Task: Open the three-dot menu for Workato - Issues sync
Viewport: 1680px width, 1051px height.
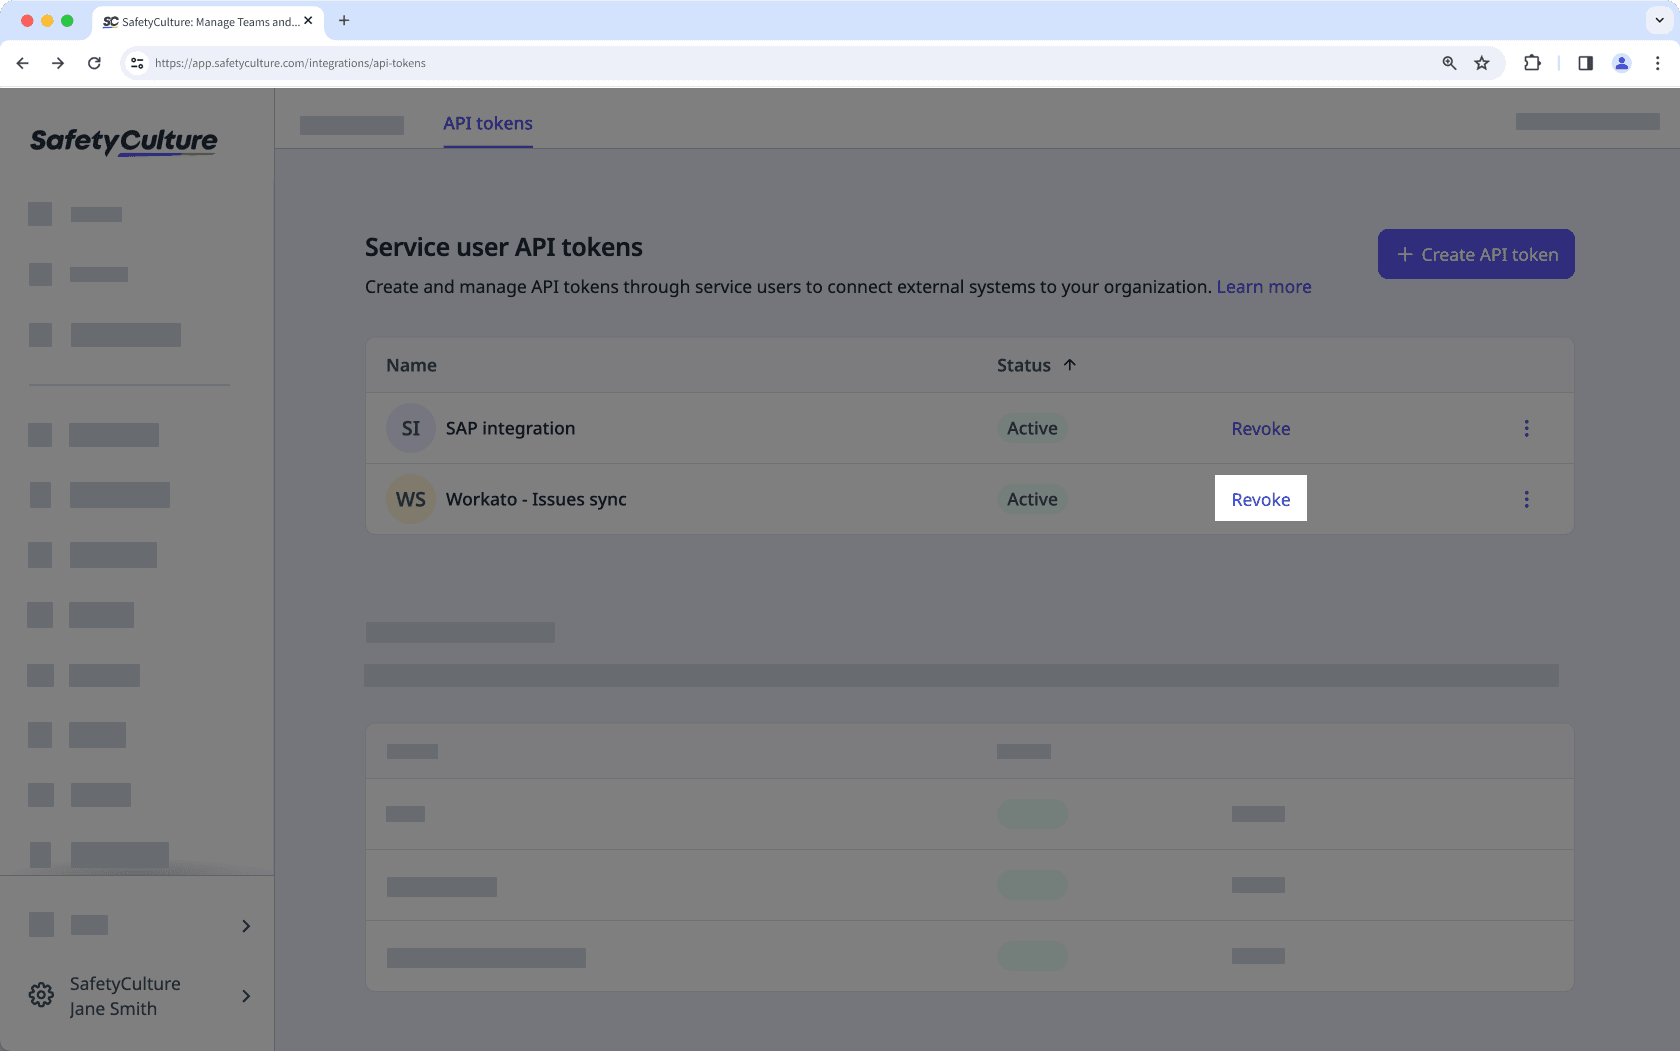Action: (x=1527, y=499)
